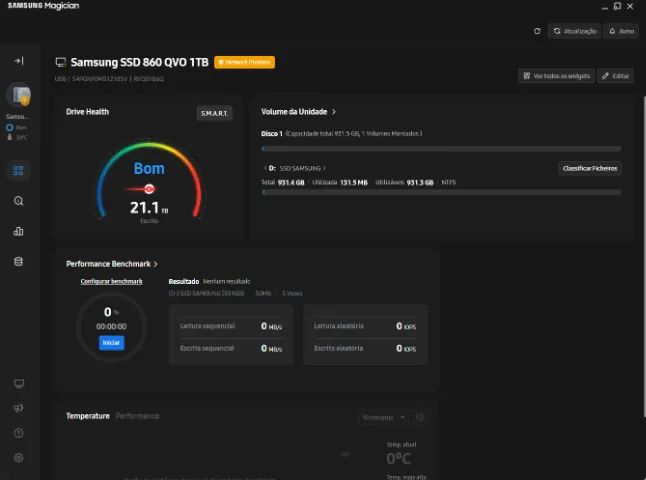Click Leitura aleatória result row
This screenshot has width=646, height=480.
coord(365,326)
